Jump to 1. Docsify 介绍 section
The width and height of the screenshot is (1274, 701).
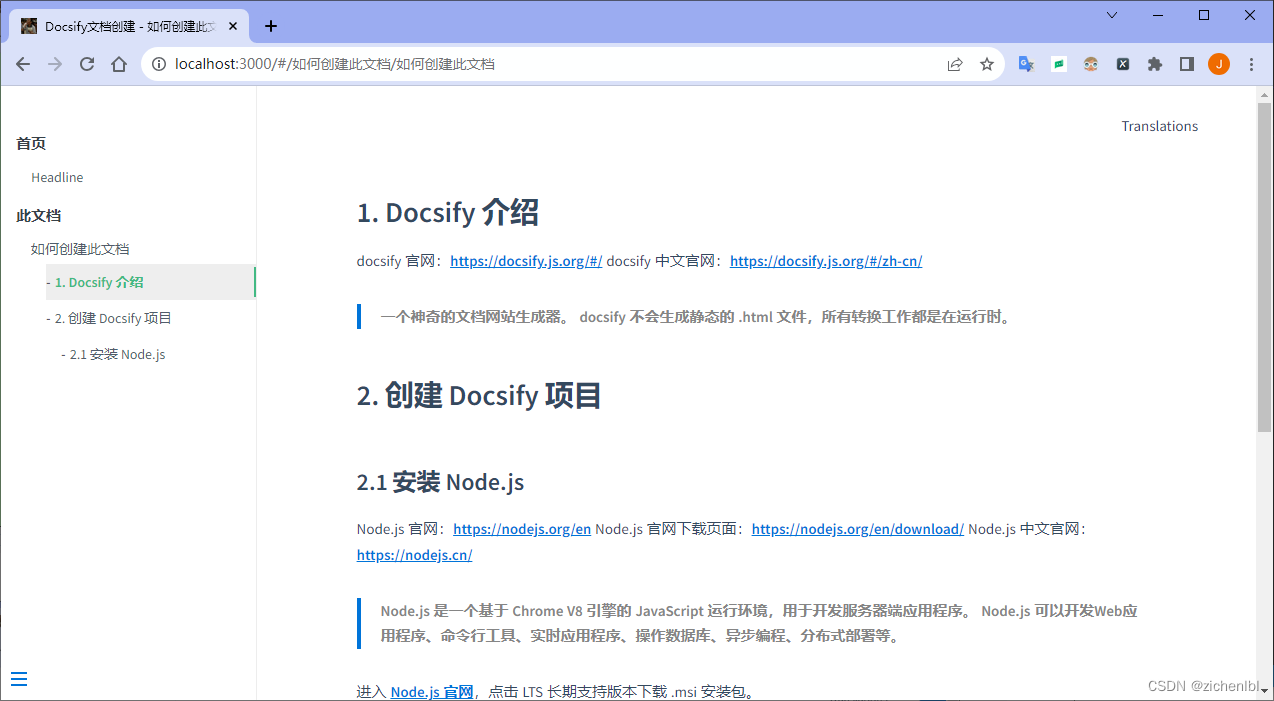pos(99,282)
